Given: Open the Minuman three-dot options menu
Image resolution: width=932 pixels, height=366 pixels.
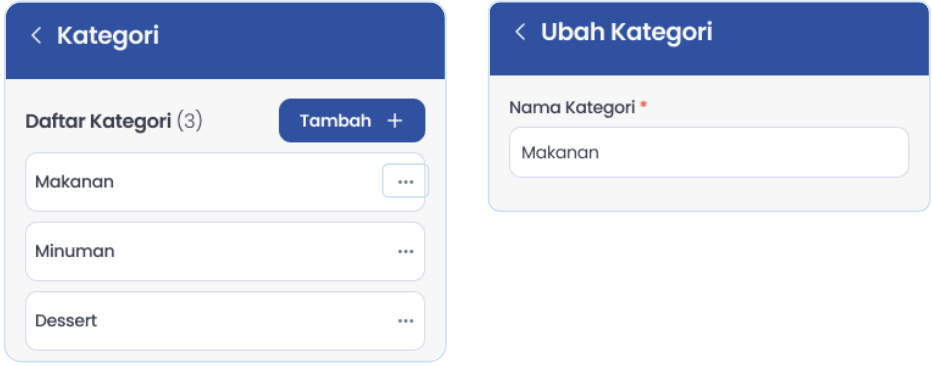Looking at the screenshot, I should tap(405, 251).
